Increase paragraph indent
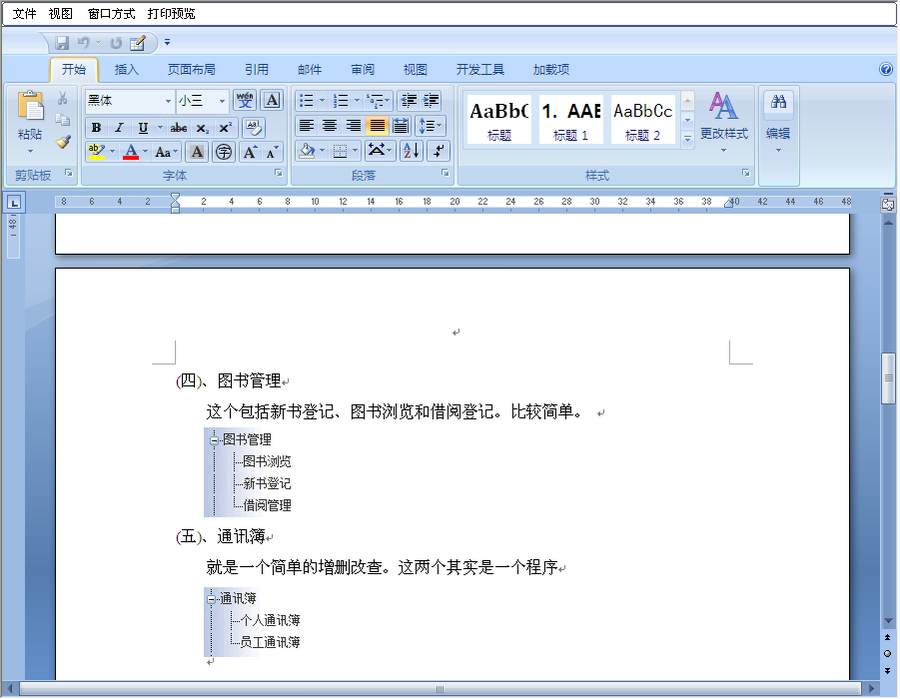 (431, 101)
